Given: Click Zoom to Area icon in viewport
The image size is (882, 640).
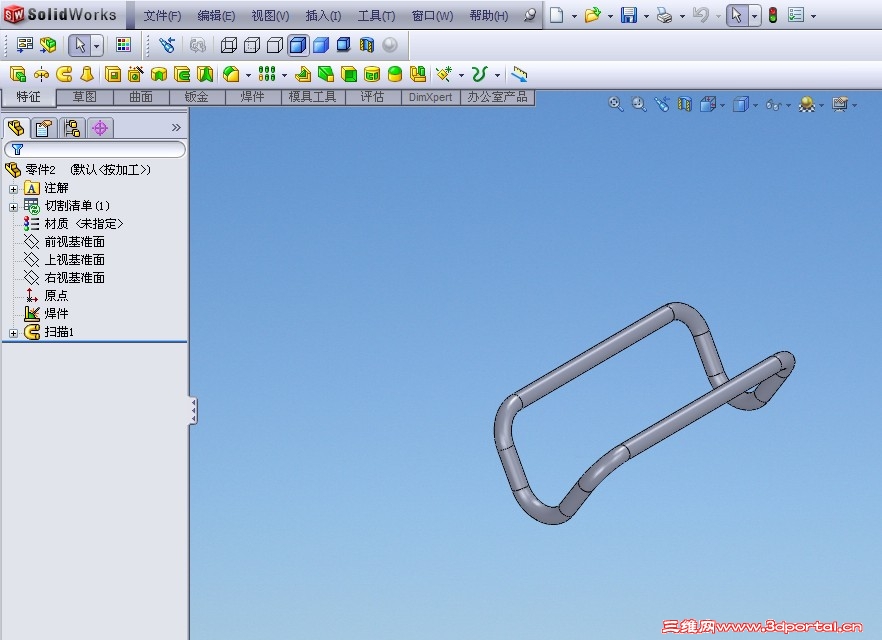Looking at the screenshot, I should pos(638,104).
